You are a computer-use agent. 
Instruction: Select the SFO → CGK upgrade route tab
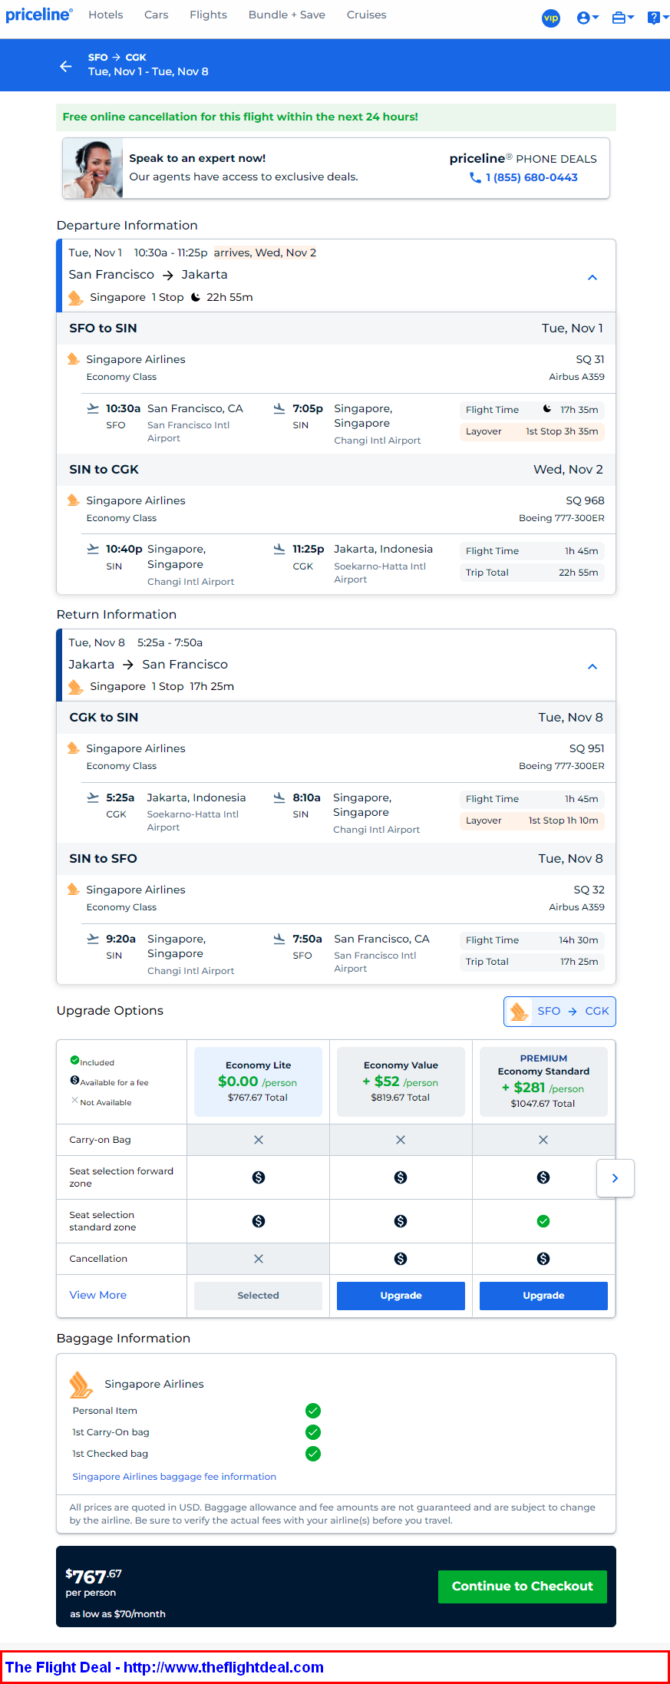point(560,1011)
